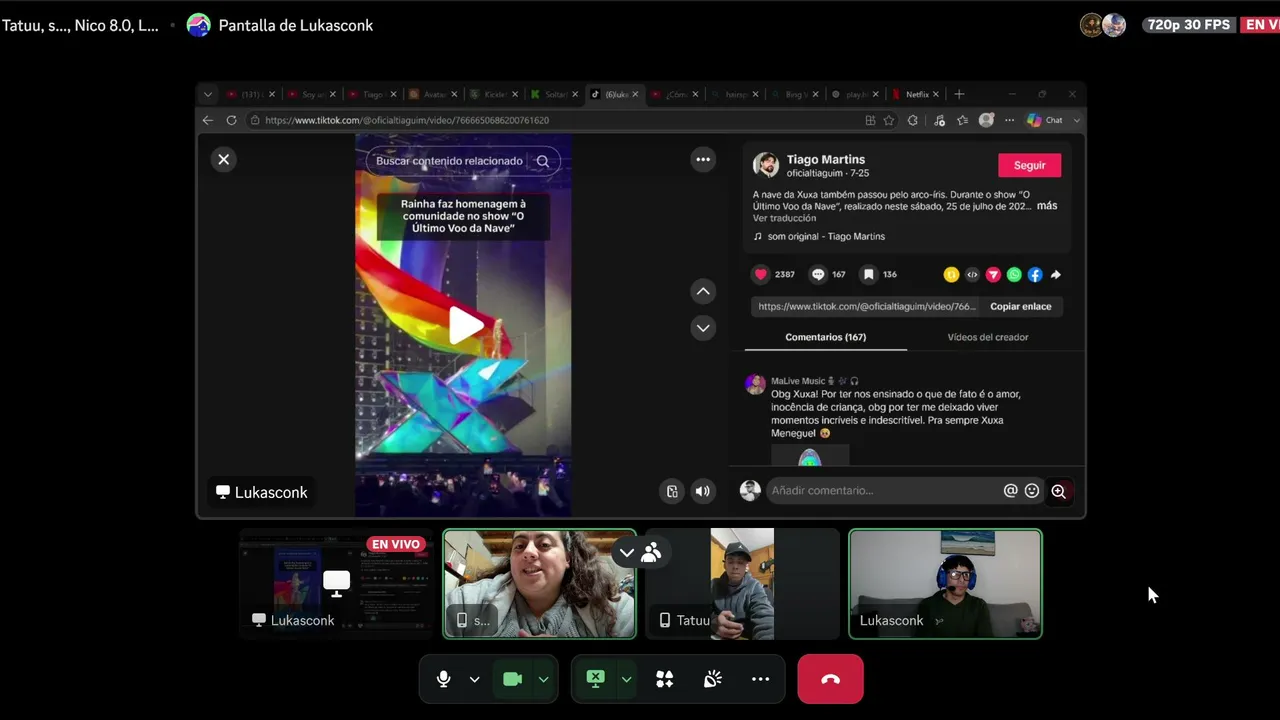This screenshot has height=720, width=1280.
Task: Click the embed code icon
Action: coord(972,274)
